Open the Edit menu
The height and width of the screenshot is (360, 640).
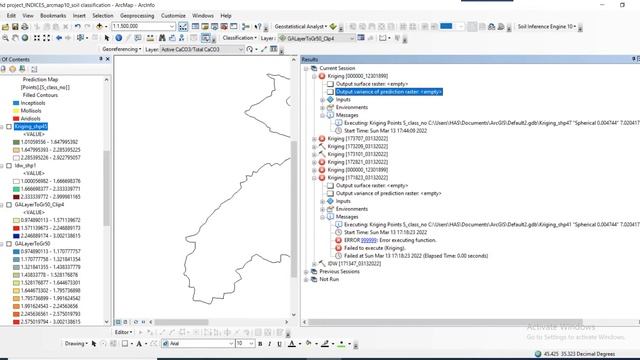pos(11,16)
